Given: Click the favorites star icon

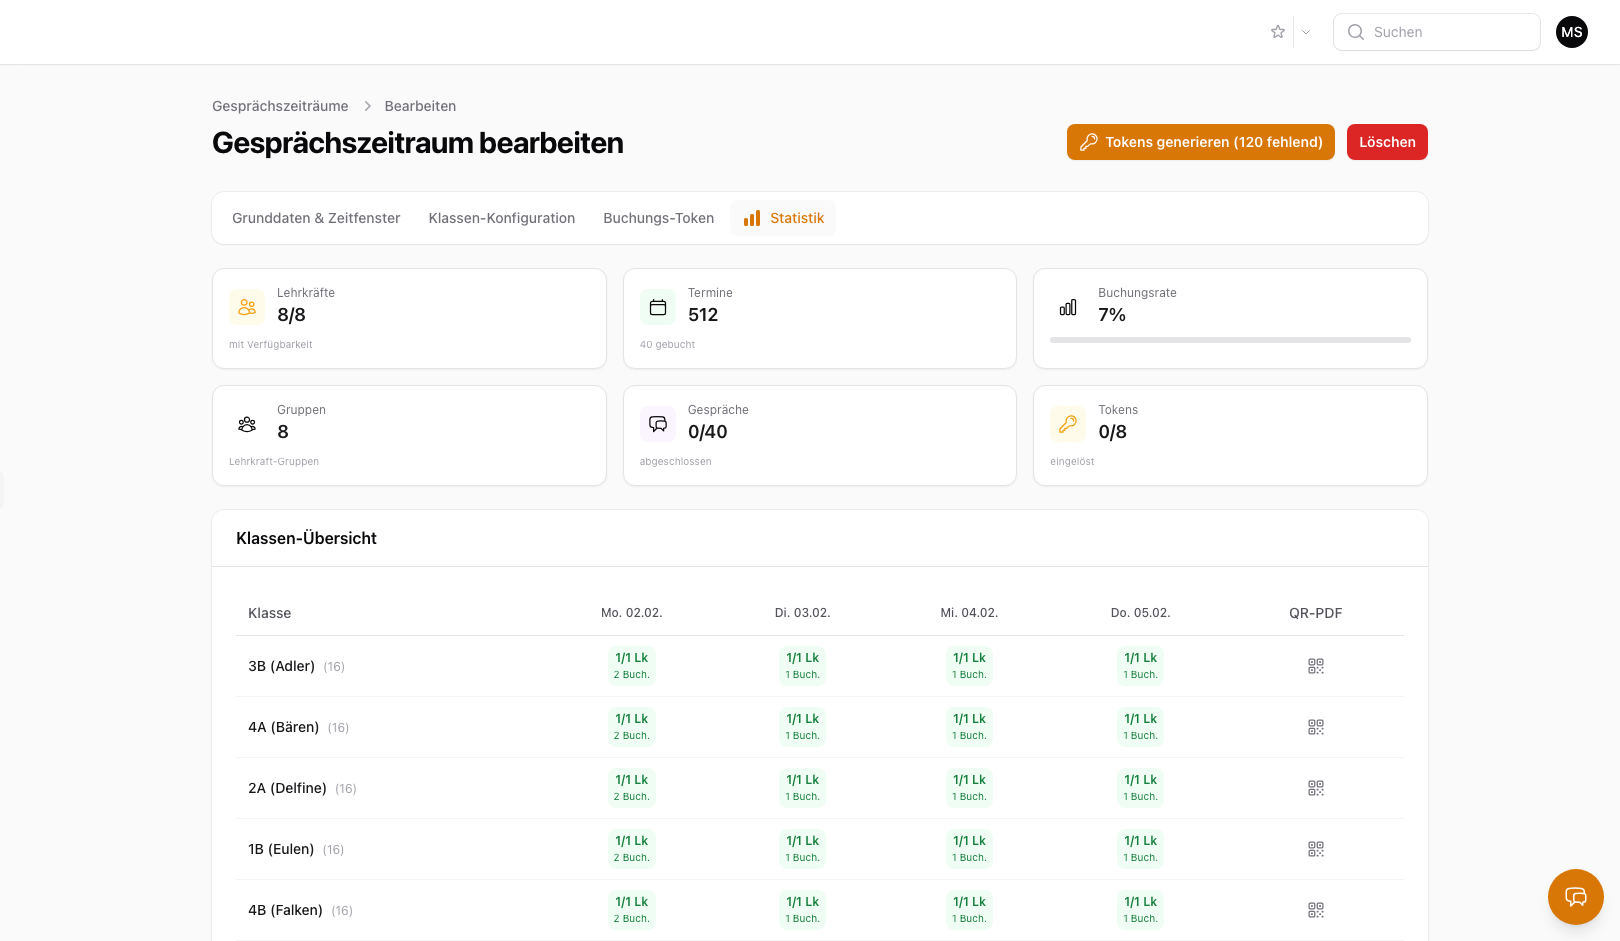Looking at the screenshot, I should pyautogui.click(x=1277, y=32).
